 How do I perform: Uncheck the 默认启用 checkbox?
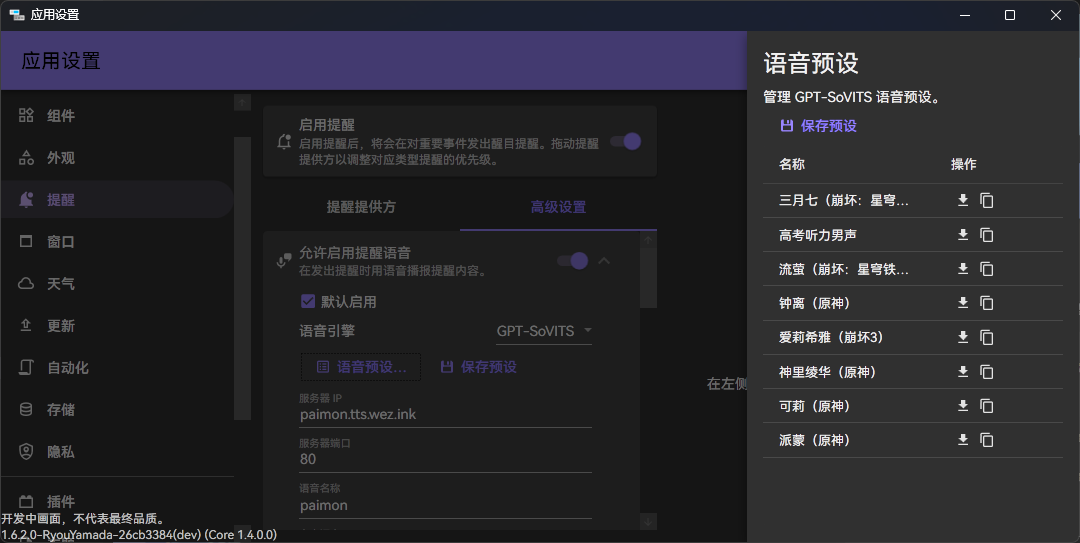tap(308, 301)
